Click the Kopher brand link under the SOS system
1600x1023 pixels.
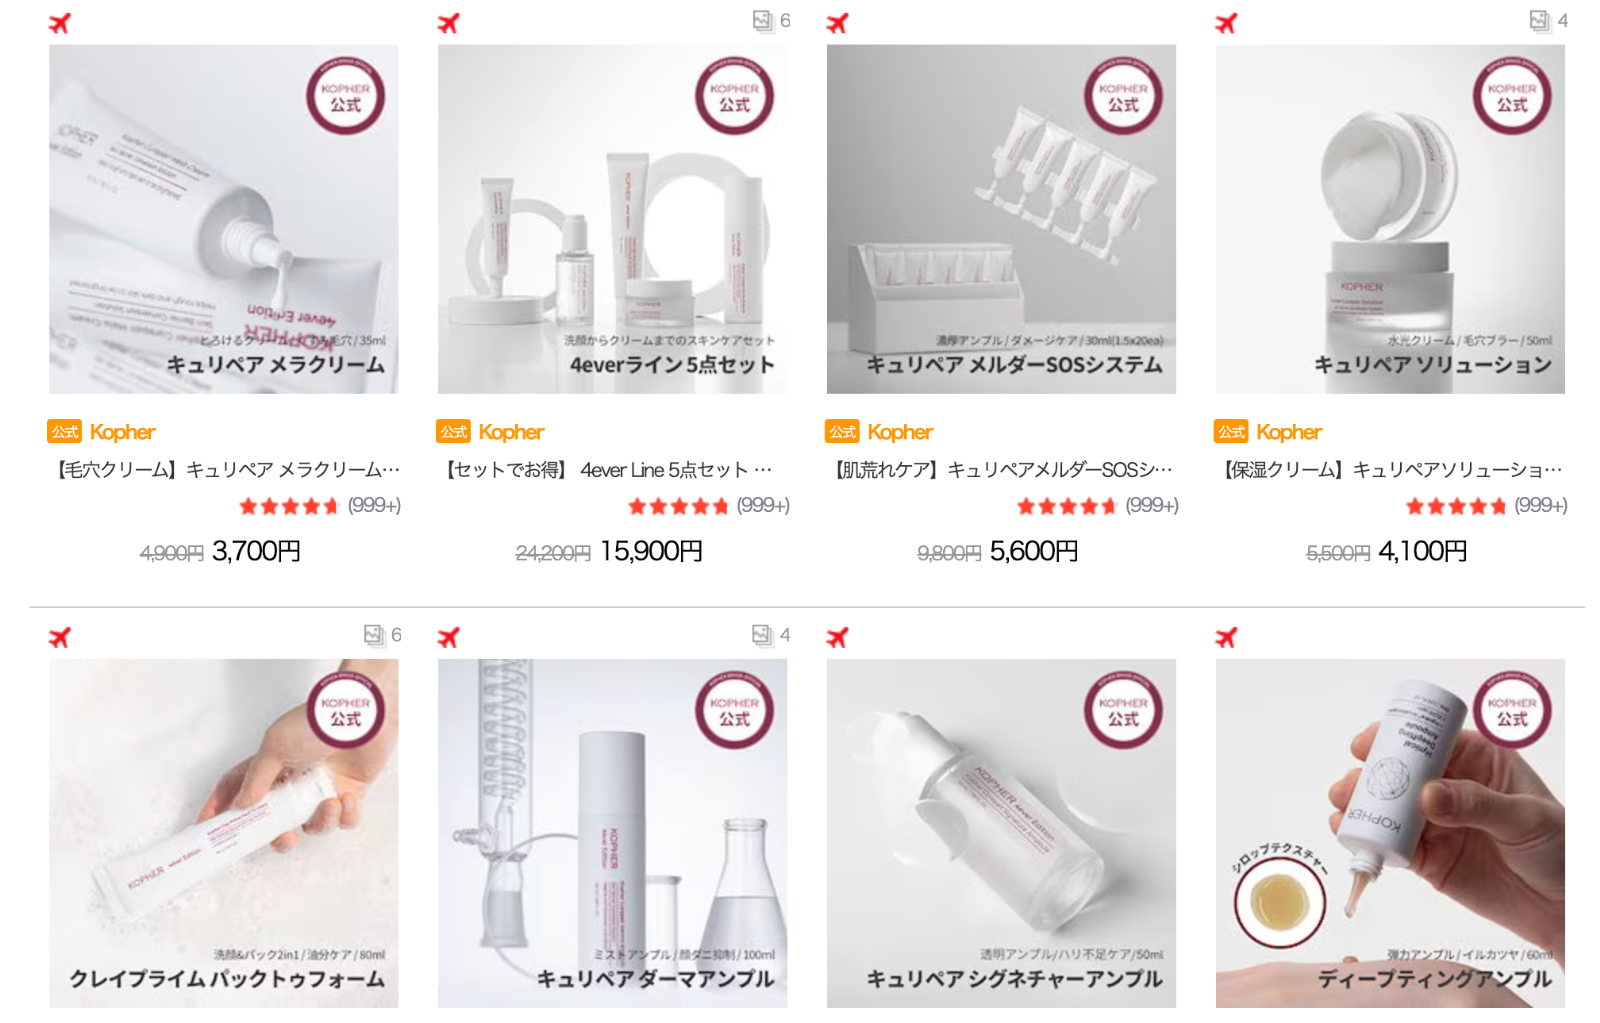[x=900, y=432]
